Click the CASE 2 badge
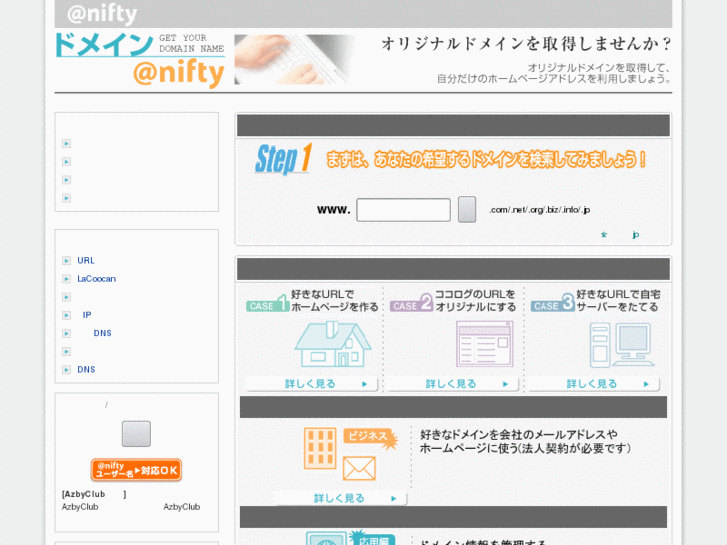Image resolution: width=727 pixels, height=545 pixels. click(411, 303)
